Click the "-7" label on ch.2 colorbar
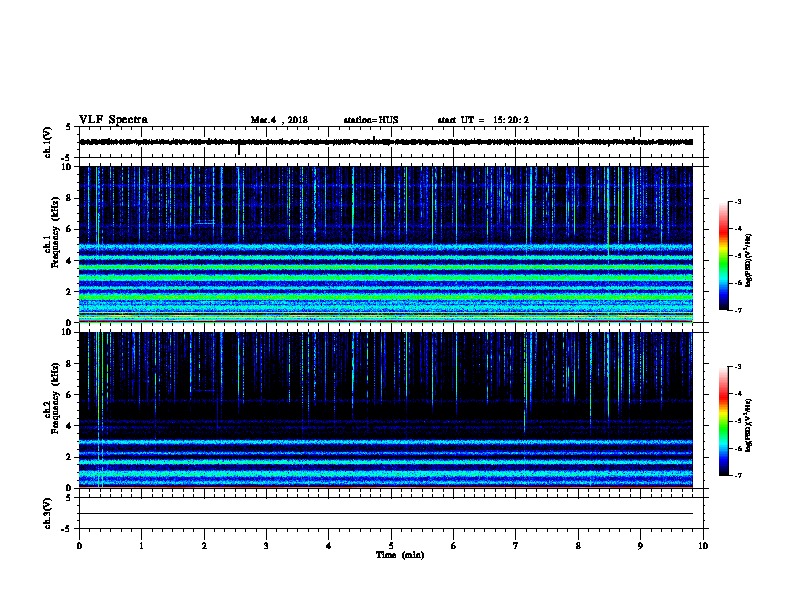This screenshot has height=612, width=792. pyautogui.click(x=737, y=475)
